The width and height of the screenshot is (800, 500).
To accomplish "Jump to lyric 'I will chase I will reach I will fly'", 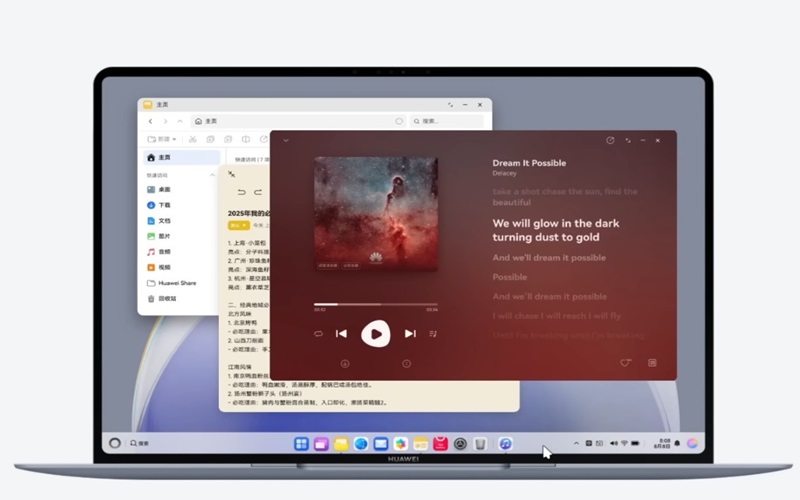I will coord(557,316).
